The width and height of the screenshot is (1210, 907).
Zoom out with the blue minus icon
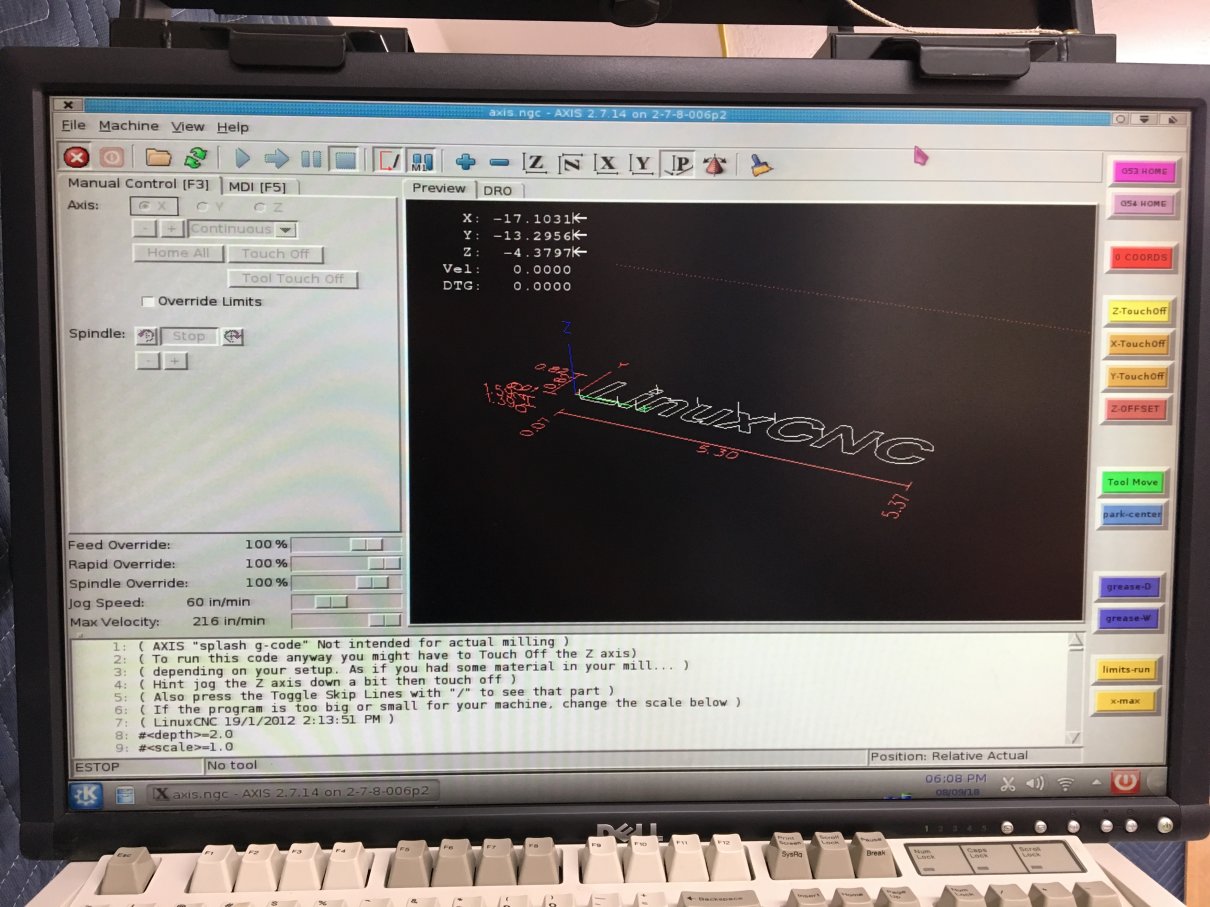[x=500, y=162]
